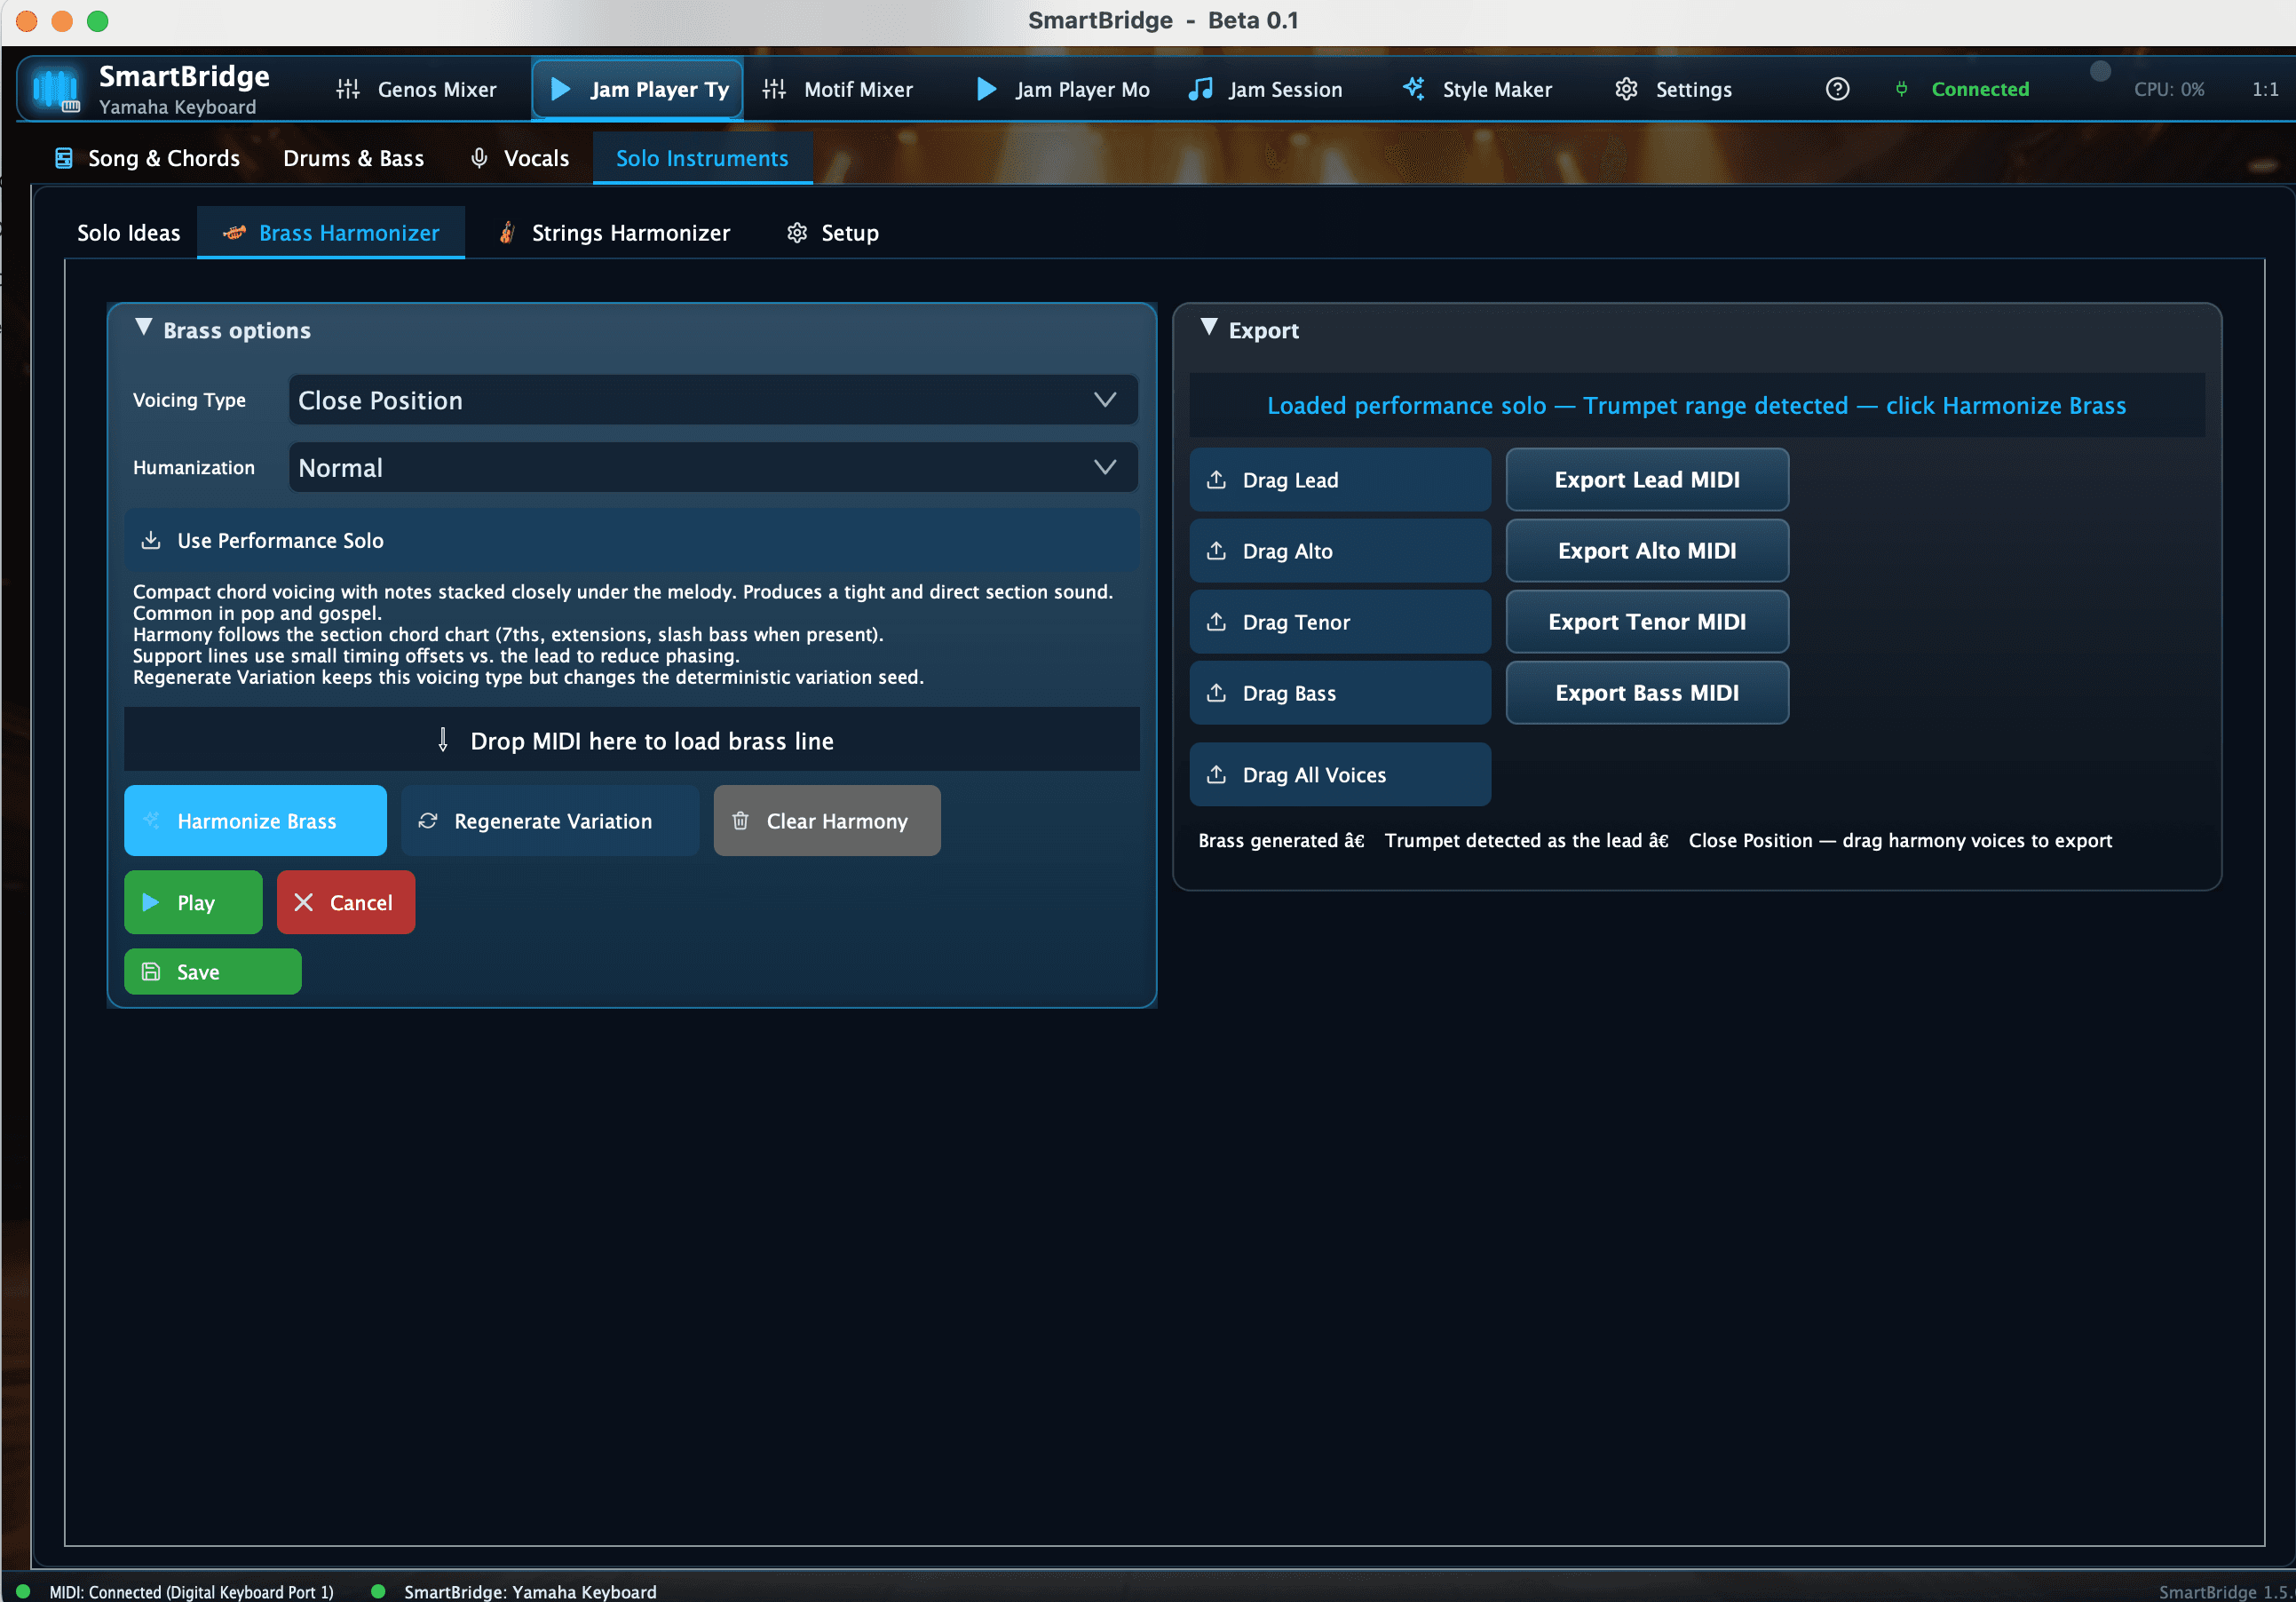Open the Vocals tab
The image size is (2296, 1602).
(520, 158)
